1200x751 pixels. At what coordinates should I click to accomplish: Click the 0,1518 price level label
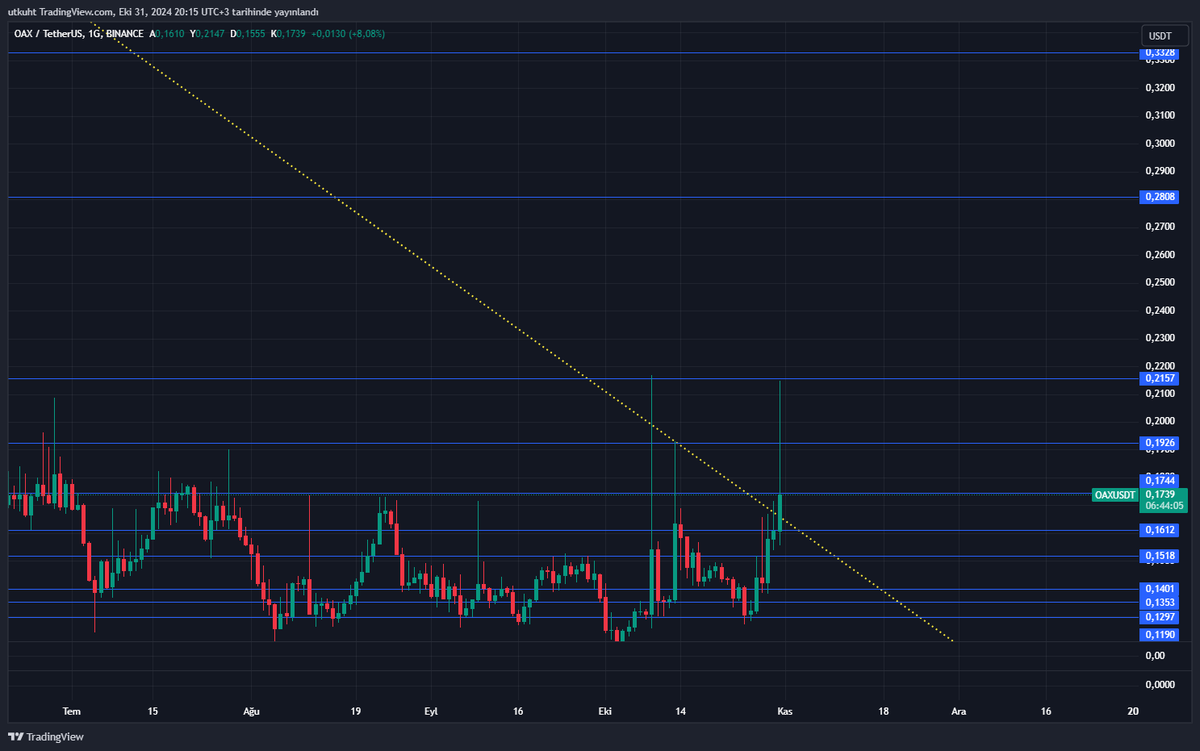1160,556
